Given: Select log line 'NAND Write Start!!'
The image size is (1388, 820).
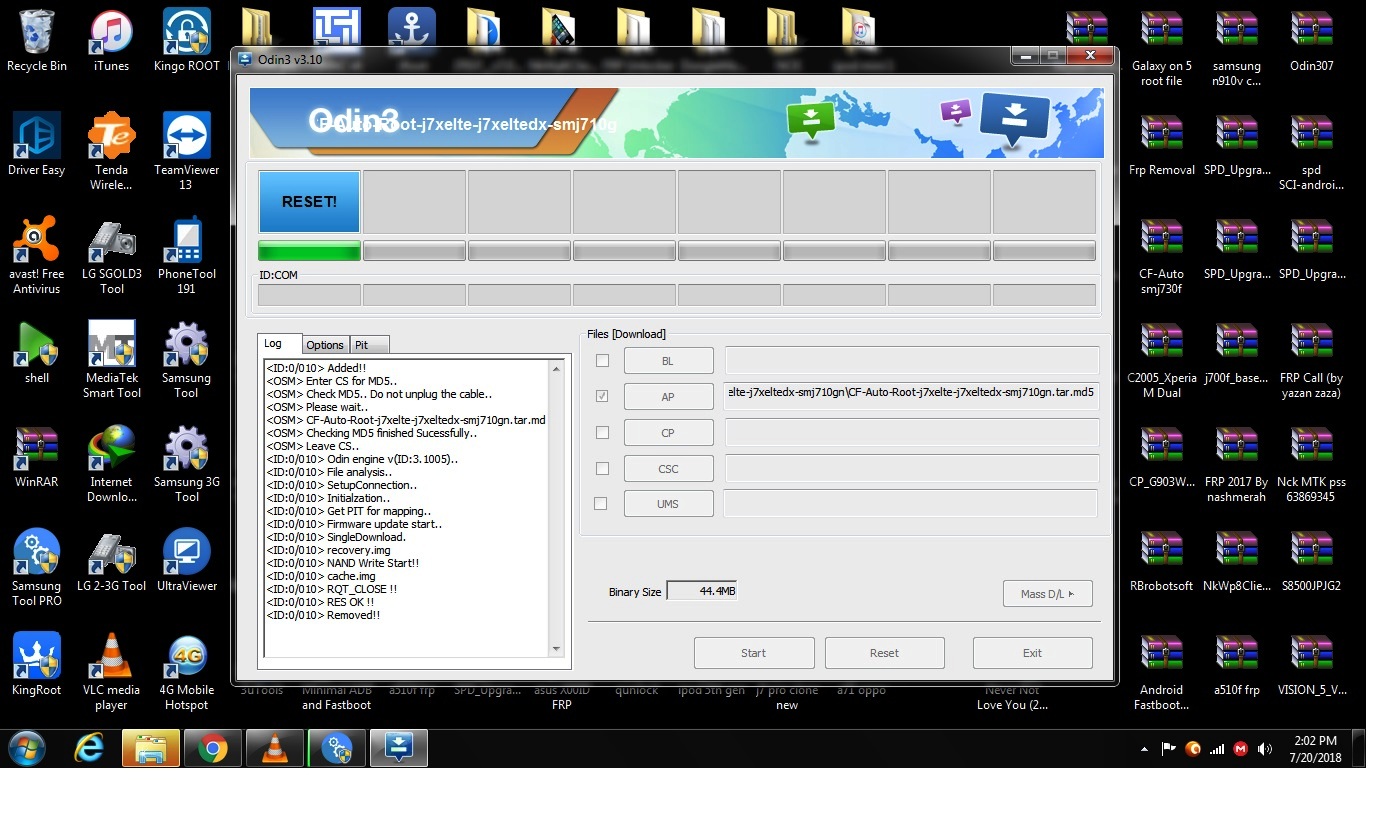Looking at the screenshot, I should coord(343,563).
